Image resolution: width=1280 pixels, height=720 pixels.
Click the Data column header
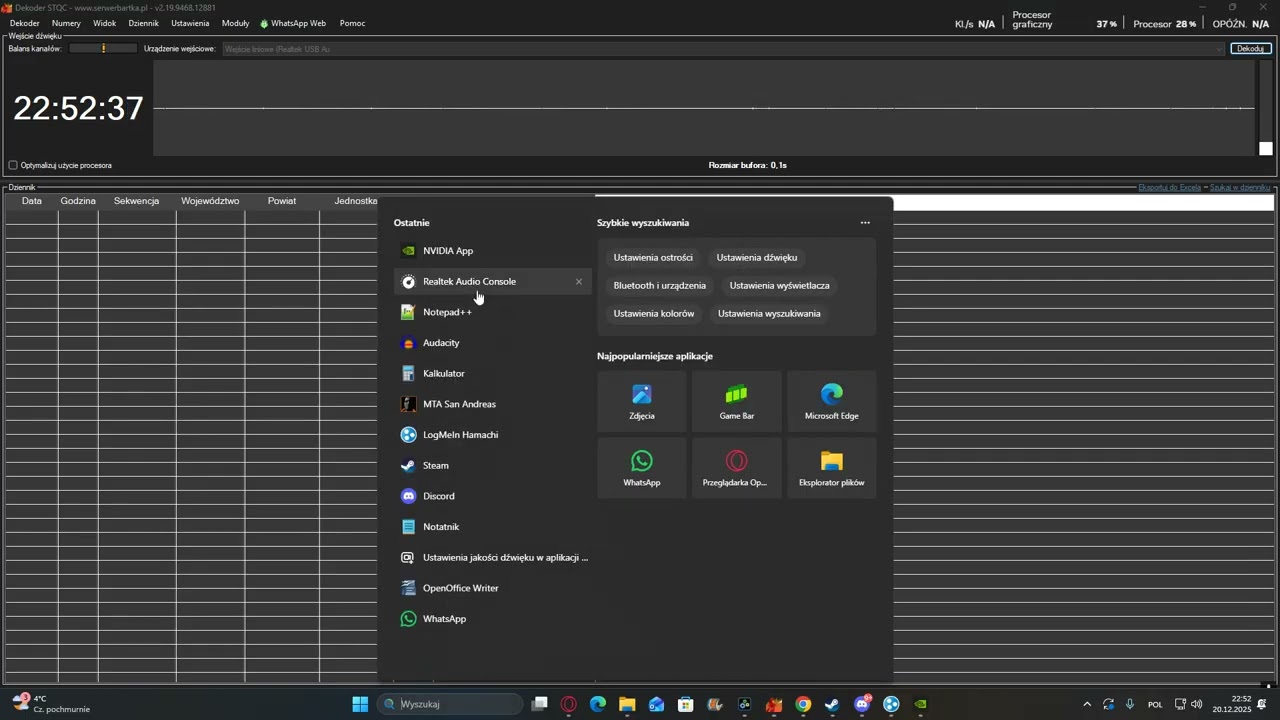[x=32, y=201]
